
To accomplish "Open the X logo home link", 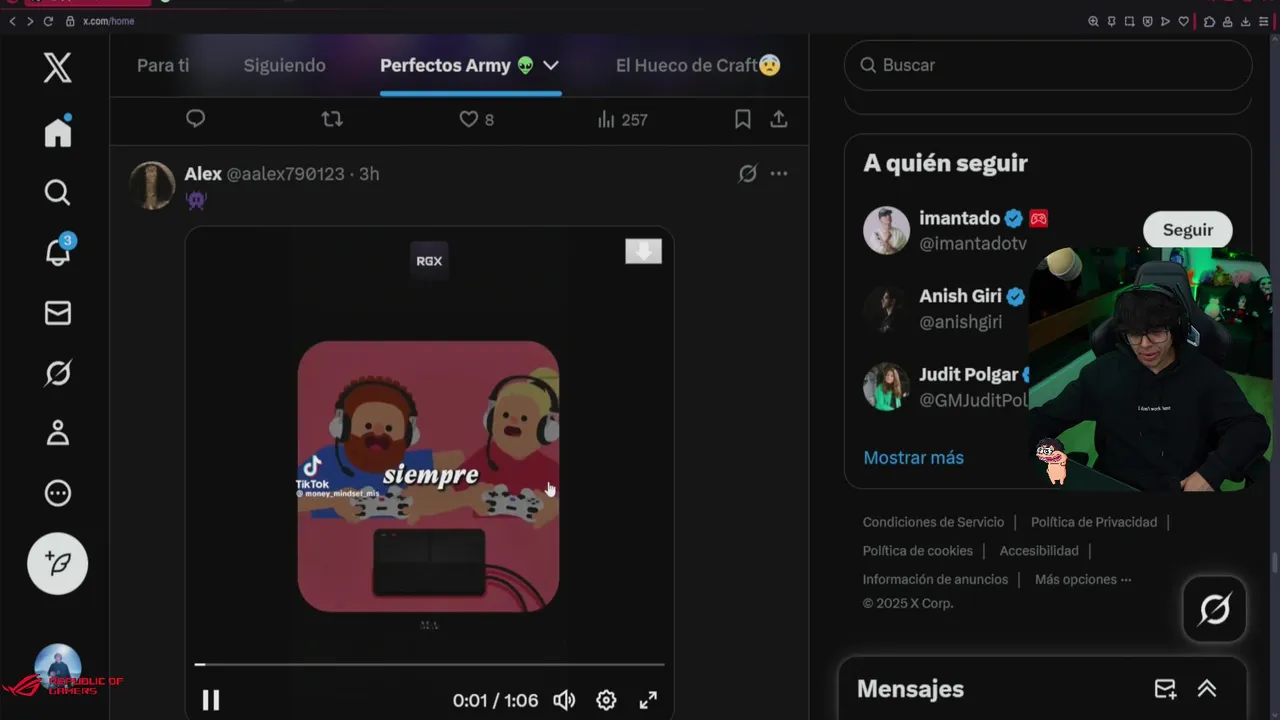I will pyautogui.click(x=58, y=68).
